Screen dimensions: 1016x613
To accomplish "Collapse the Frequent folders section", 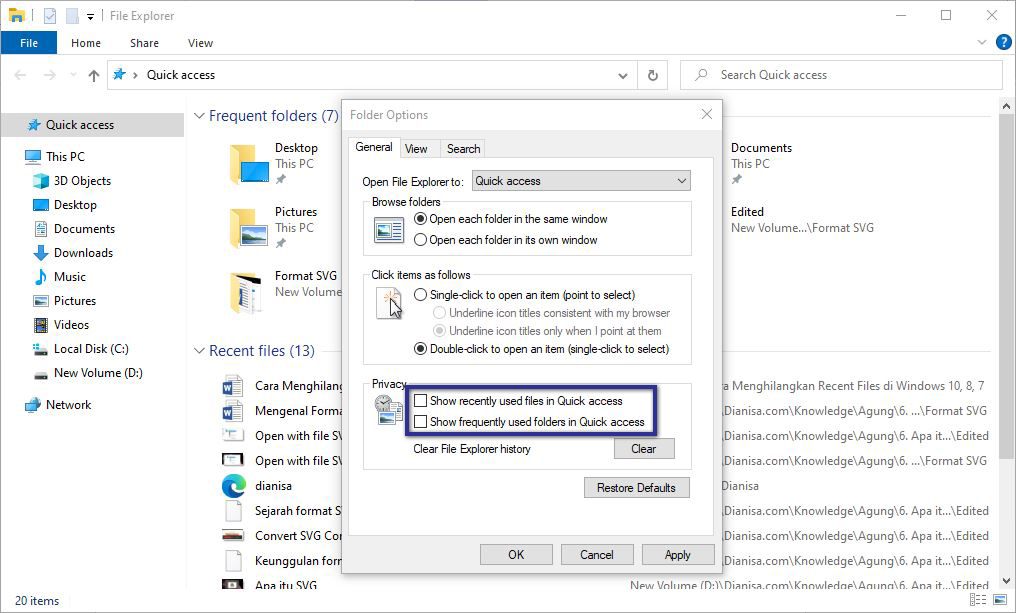I will click(198, 115).
